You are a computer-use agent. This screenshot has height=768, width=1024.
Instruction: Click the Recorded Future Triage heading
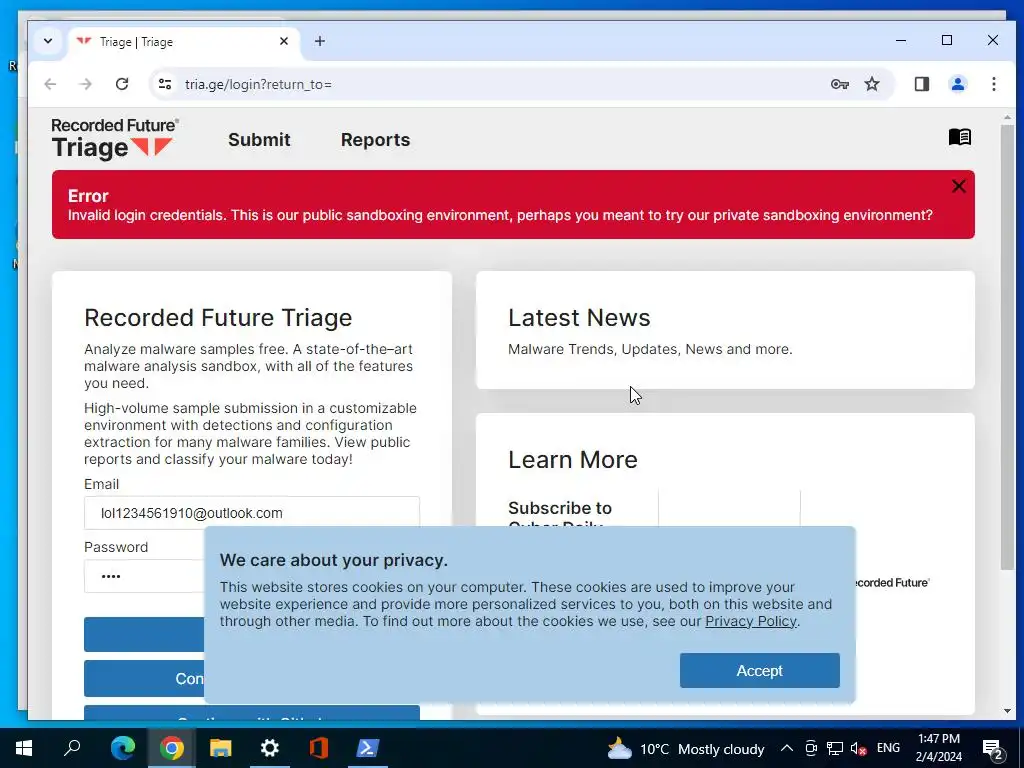[218, 317]
